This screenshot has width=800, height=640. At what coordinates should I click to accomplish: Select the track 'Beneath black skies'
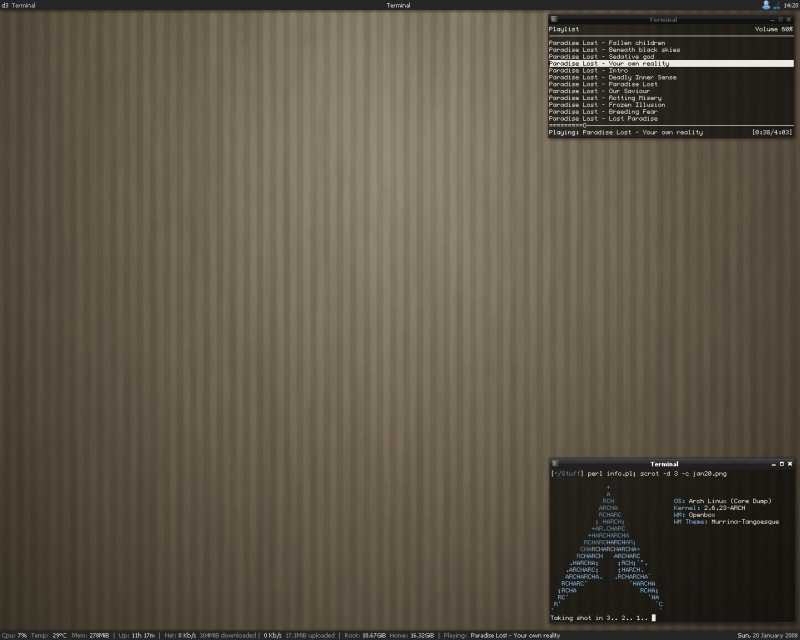click(614, 50)
